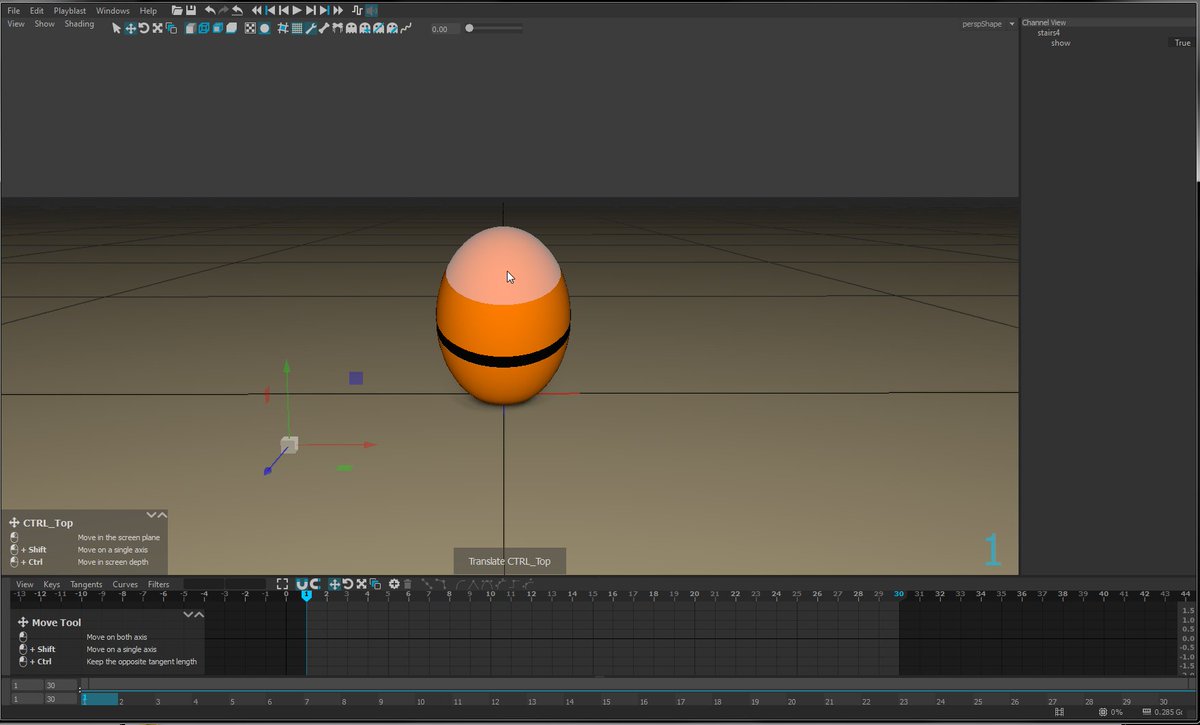Click the show attribute row in Channel View

point(1107,43)
